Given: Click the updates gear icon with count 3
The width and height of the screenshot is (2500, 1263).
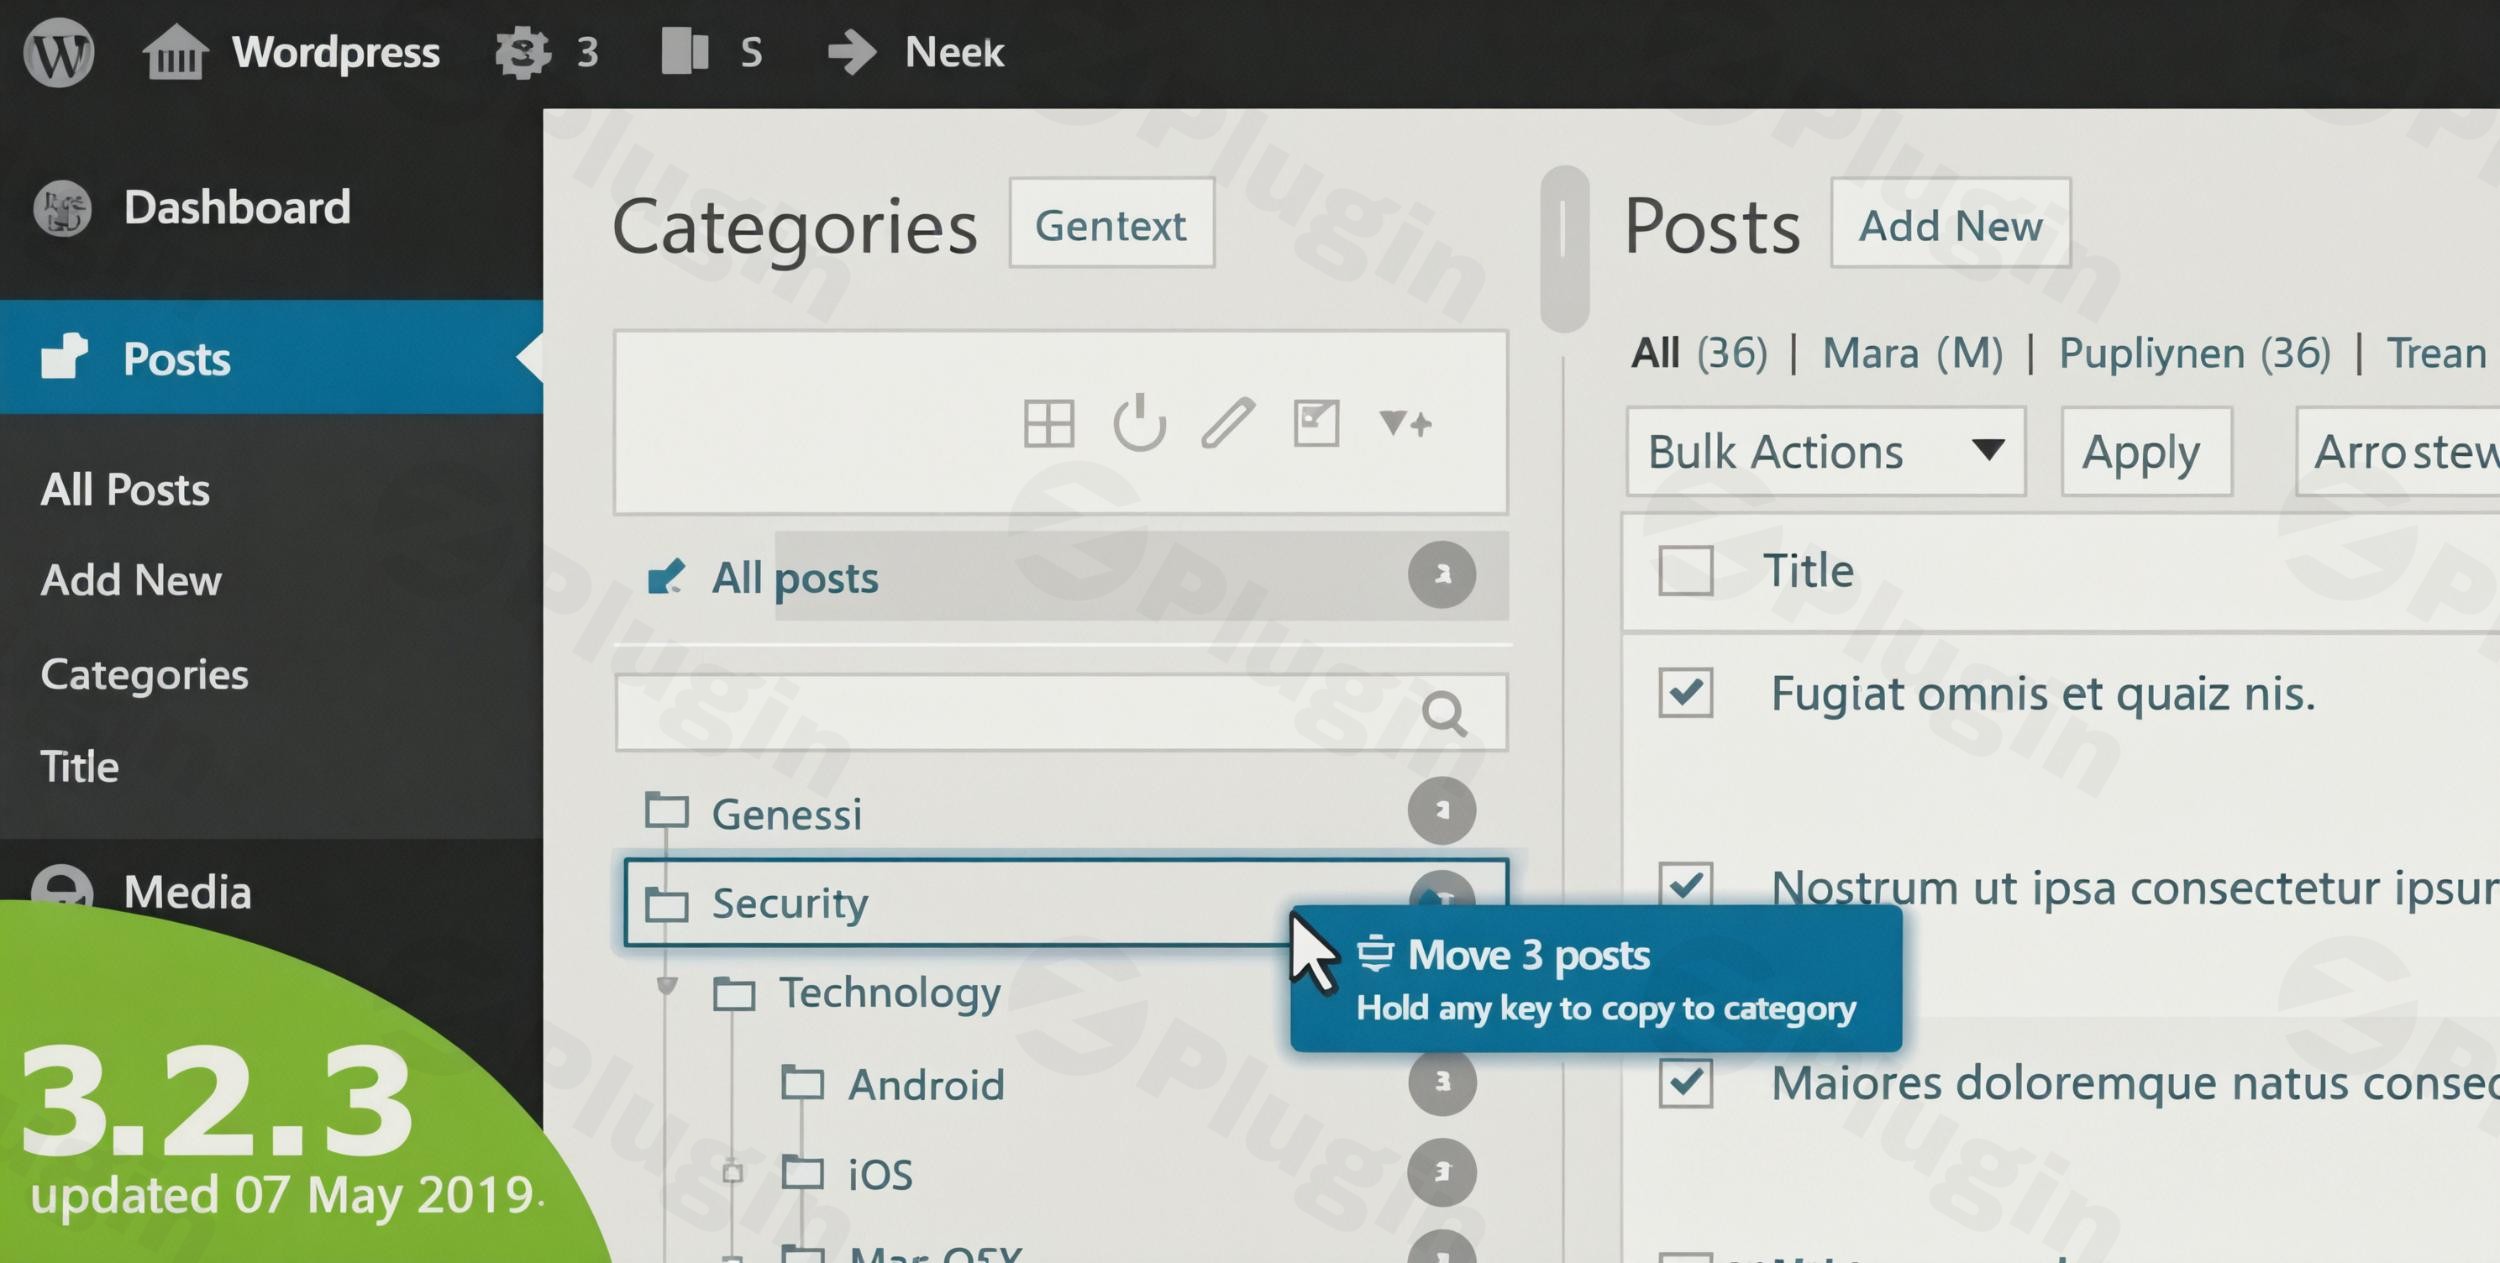Looking at the screenshot, I should click(523, 52).
